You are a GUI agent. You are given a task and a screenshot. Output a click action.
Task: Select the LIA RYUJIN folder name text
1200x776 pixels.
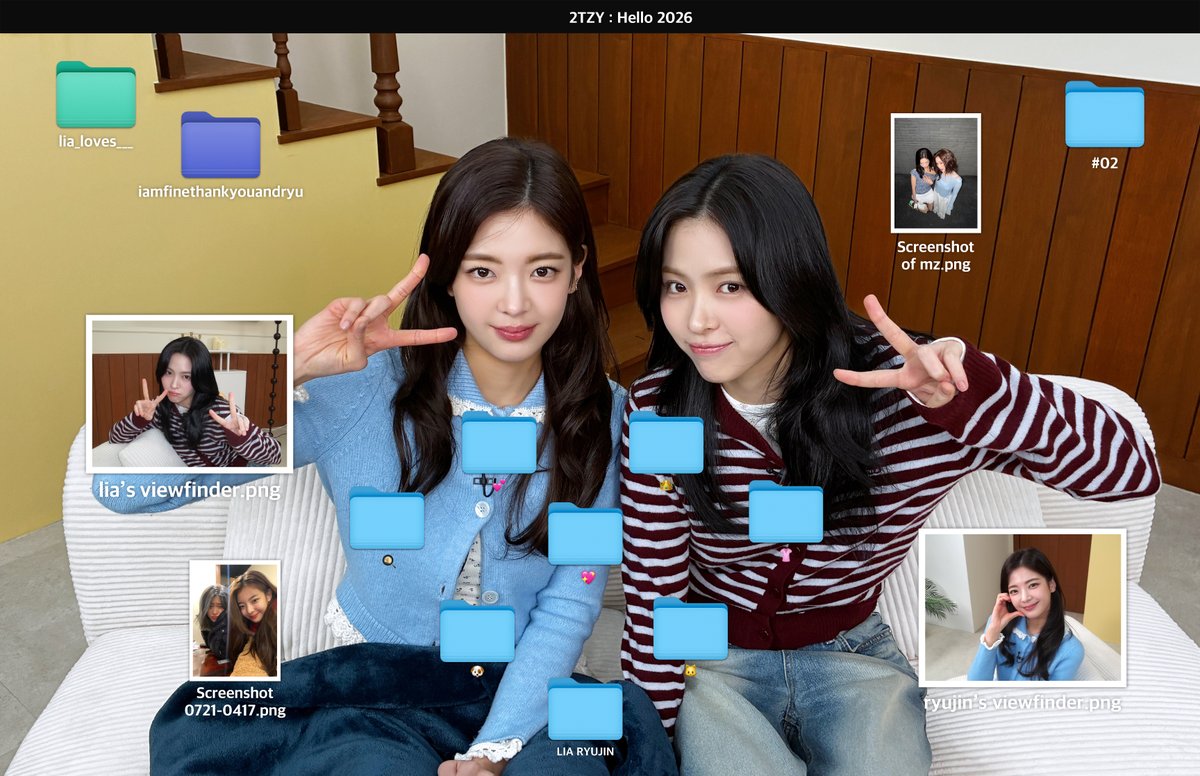(x=586, y=750)
